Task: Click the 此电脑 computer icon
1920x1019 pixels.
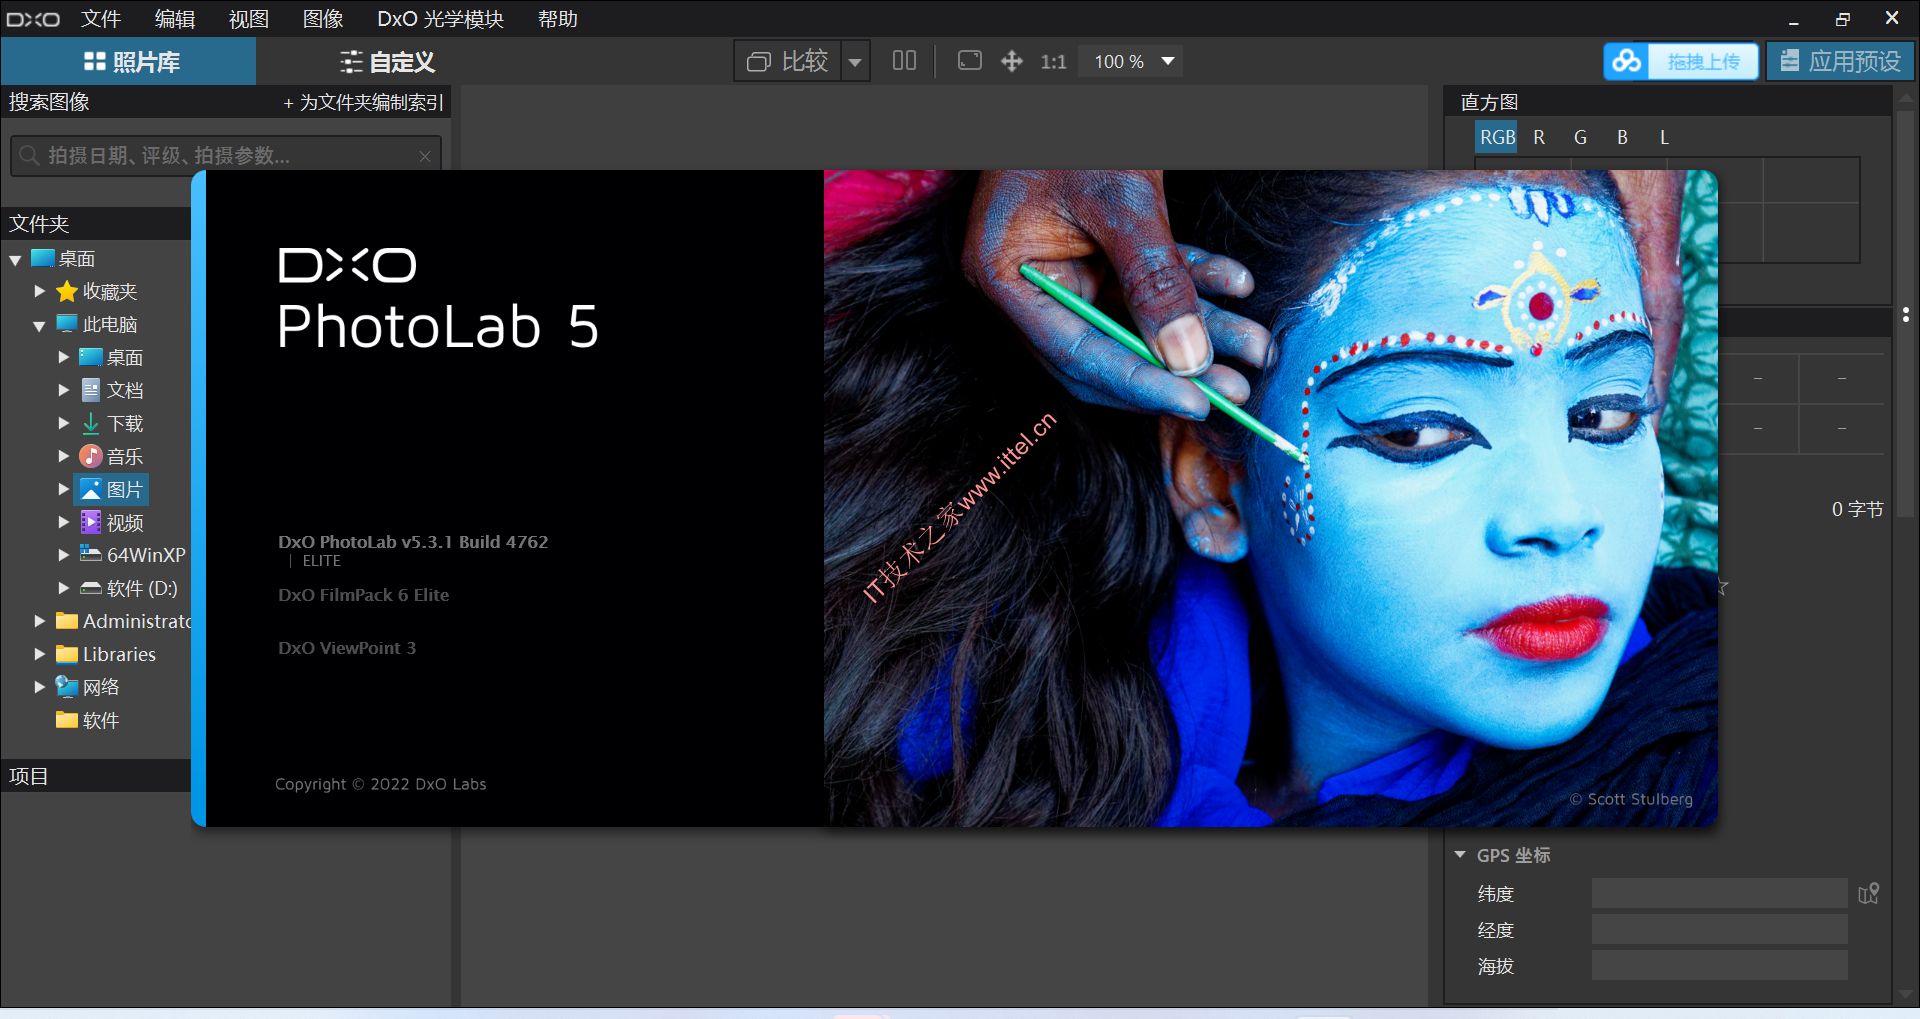Action: click(67, 324)
